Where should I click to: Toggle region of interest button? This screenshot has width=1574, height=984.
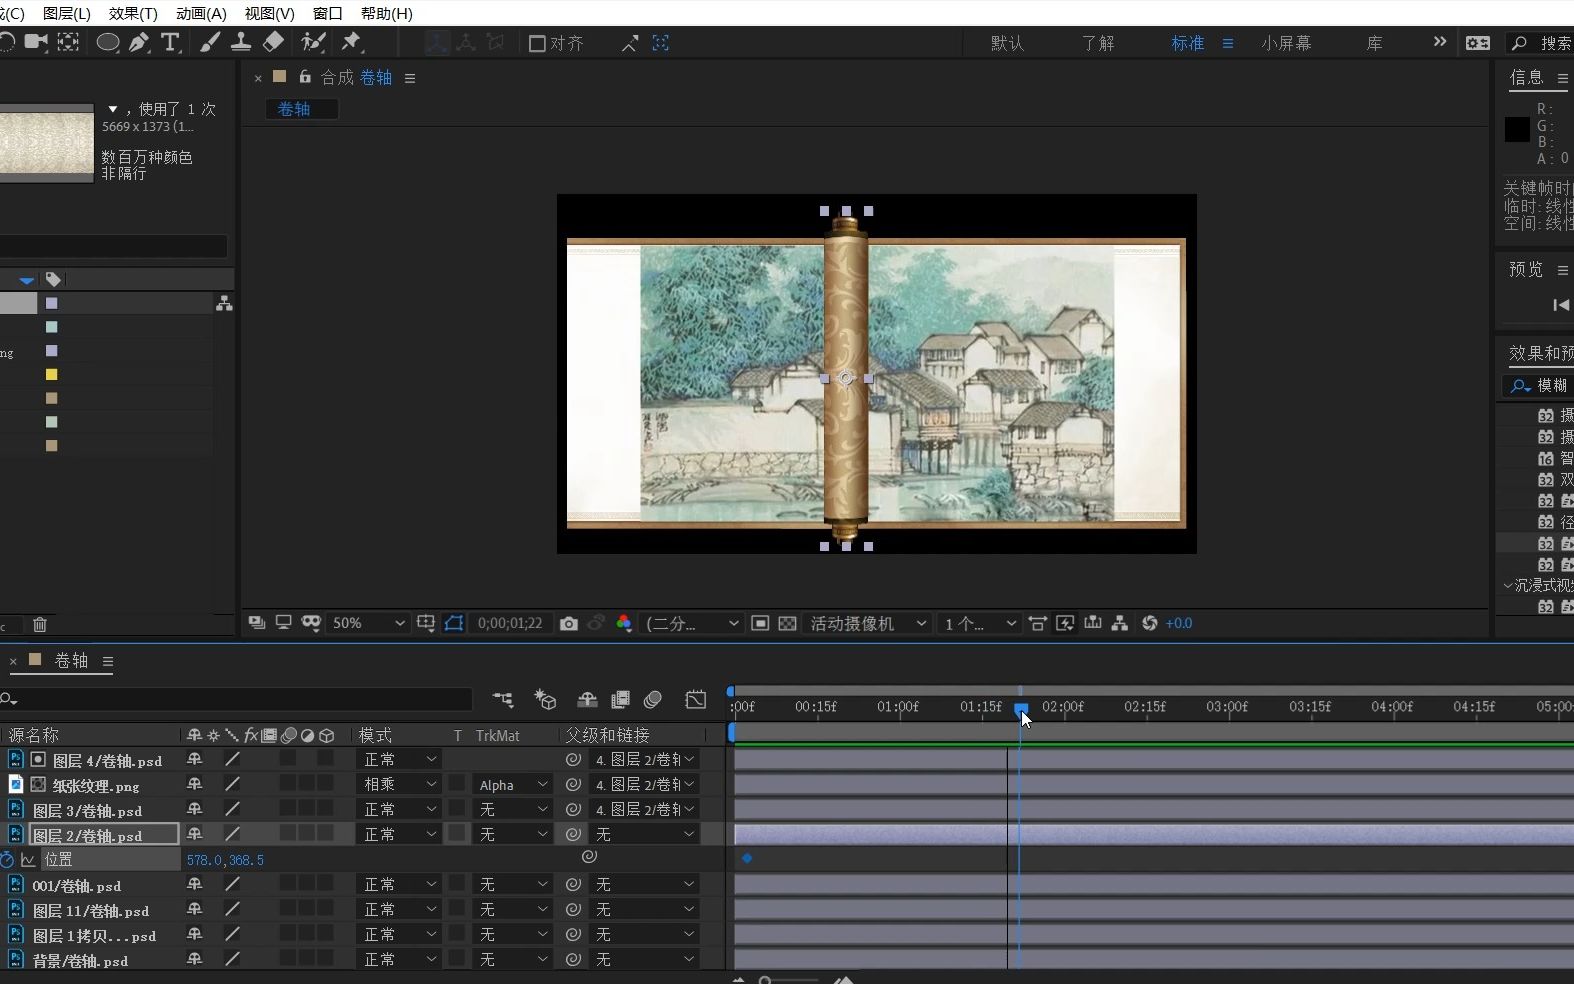coord(760,623)
